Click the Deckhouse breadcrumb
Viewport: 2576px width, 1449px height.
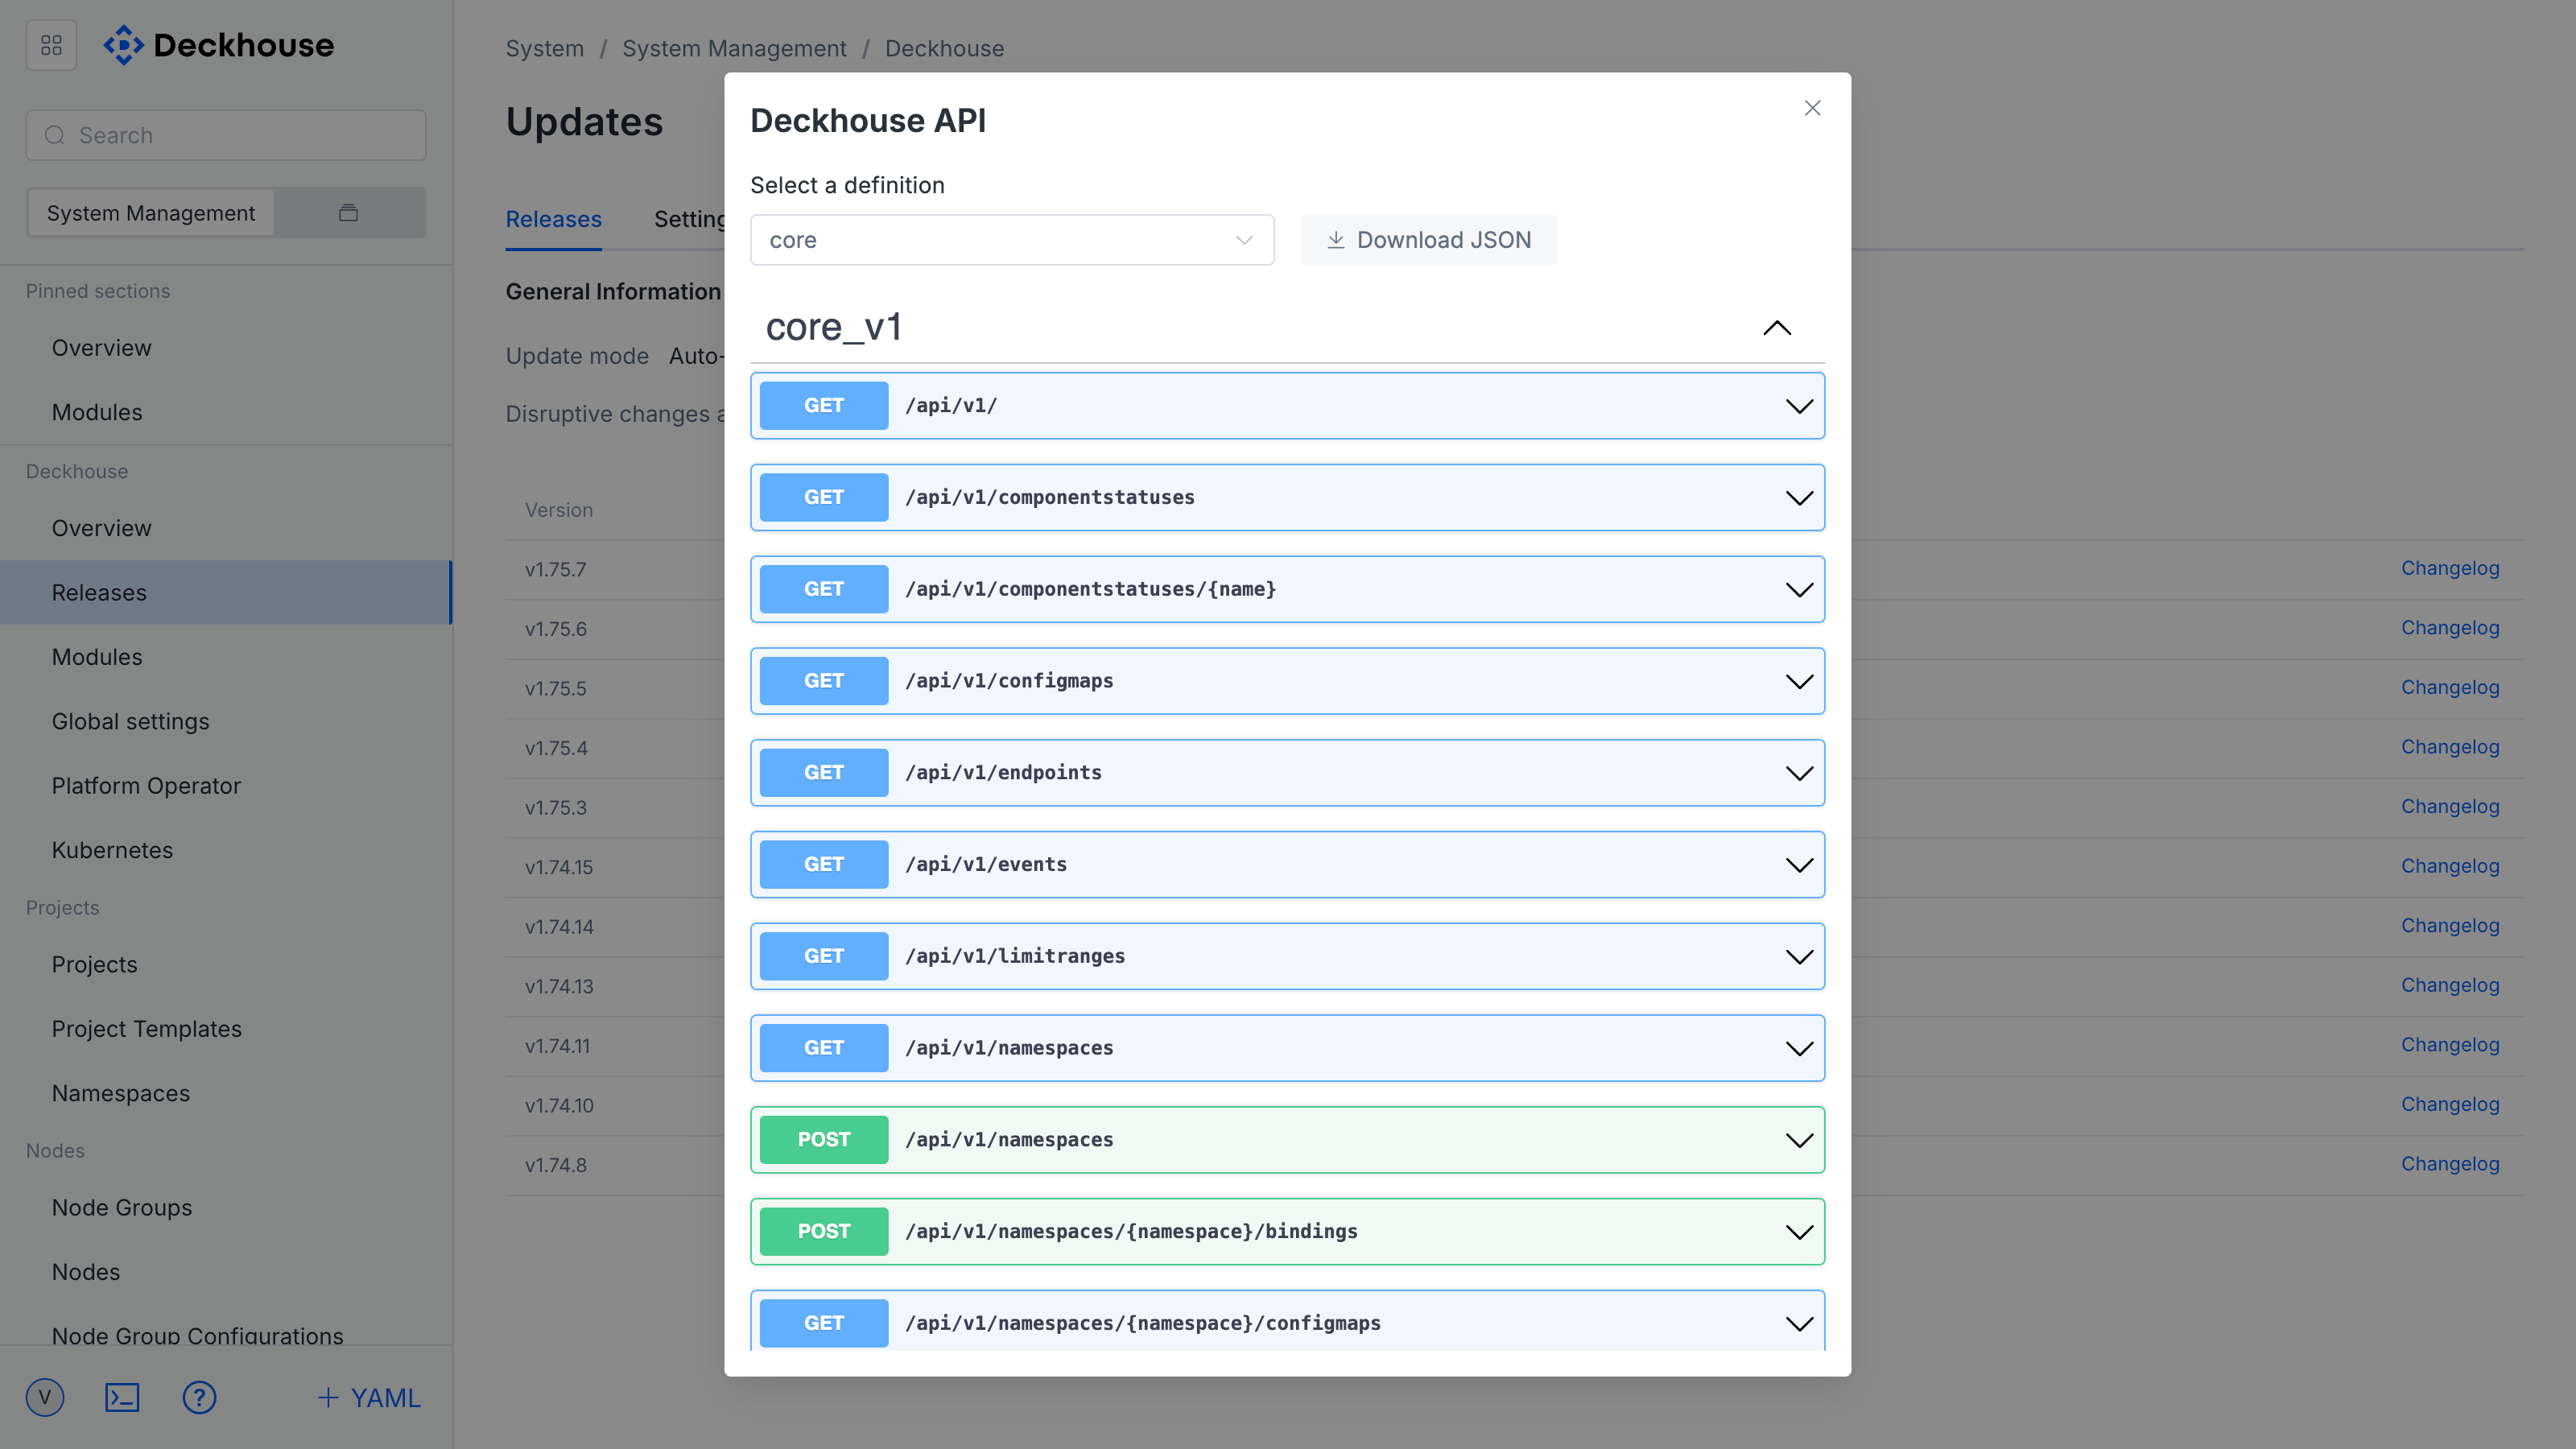(944, 48)
